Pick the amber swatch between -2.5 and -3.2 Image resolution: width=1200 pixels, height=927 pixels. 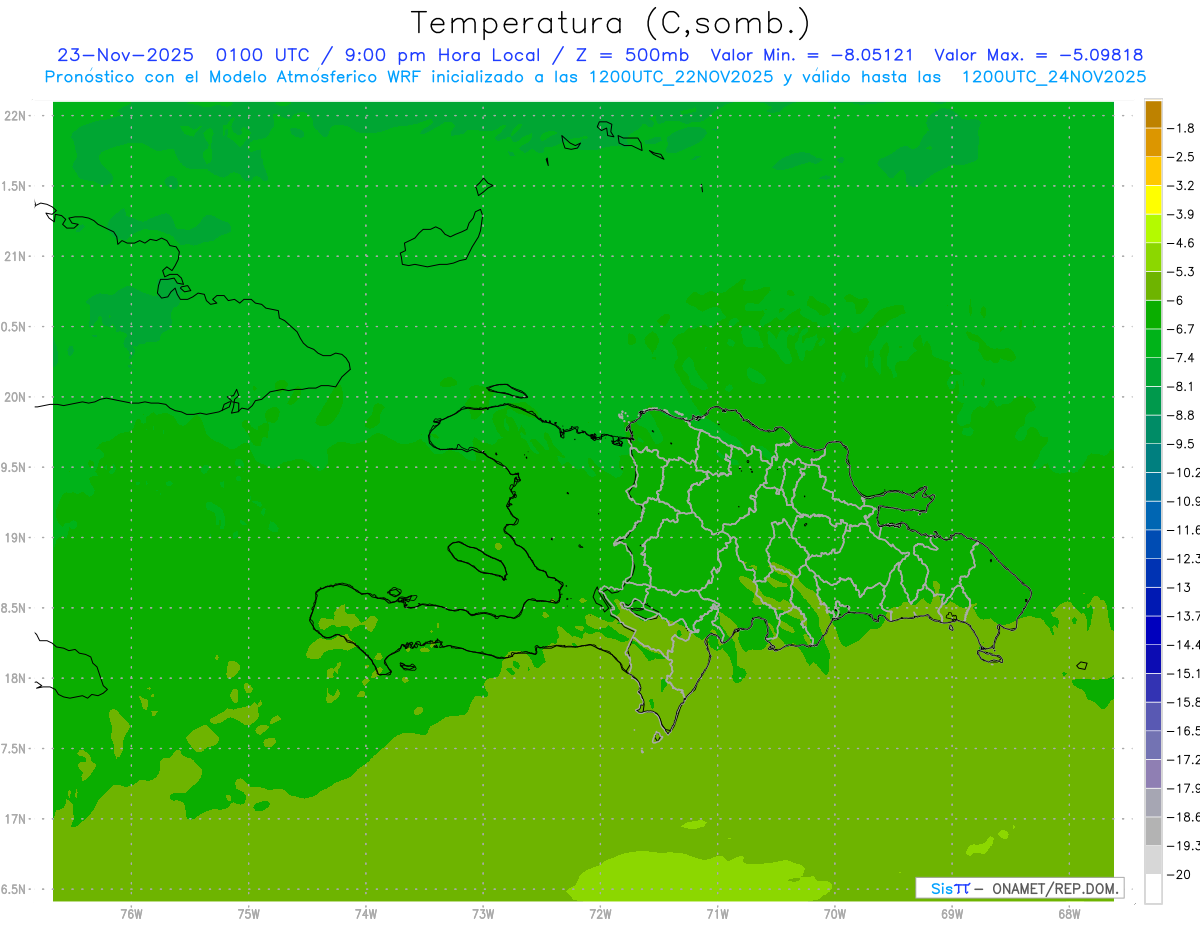click(x=1153, y=171)
